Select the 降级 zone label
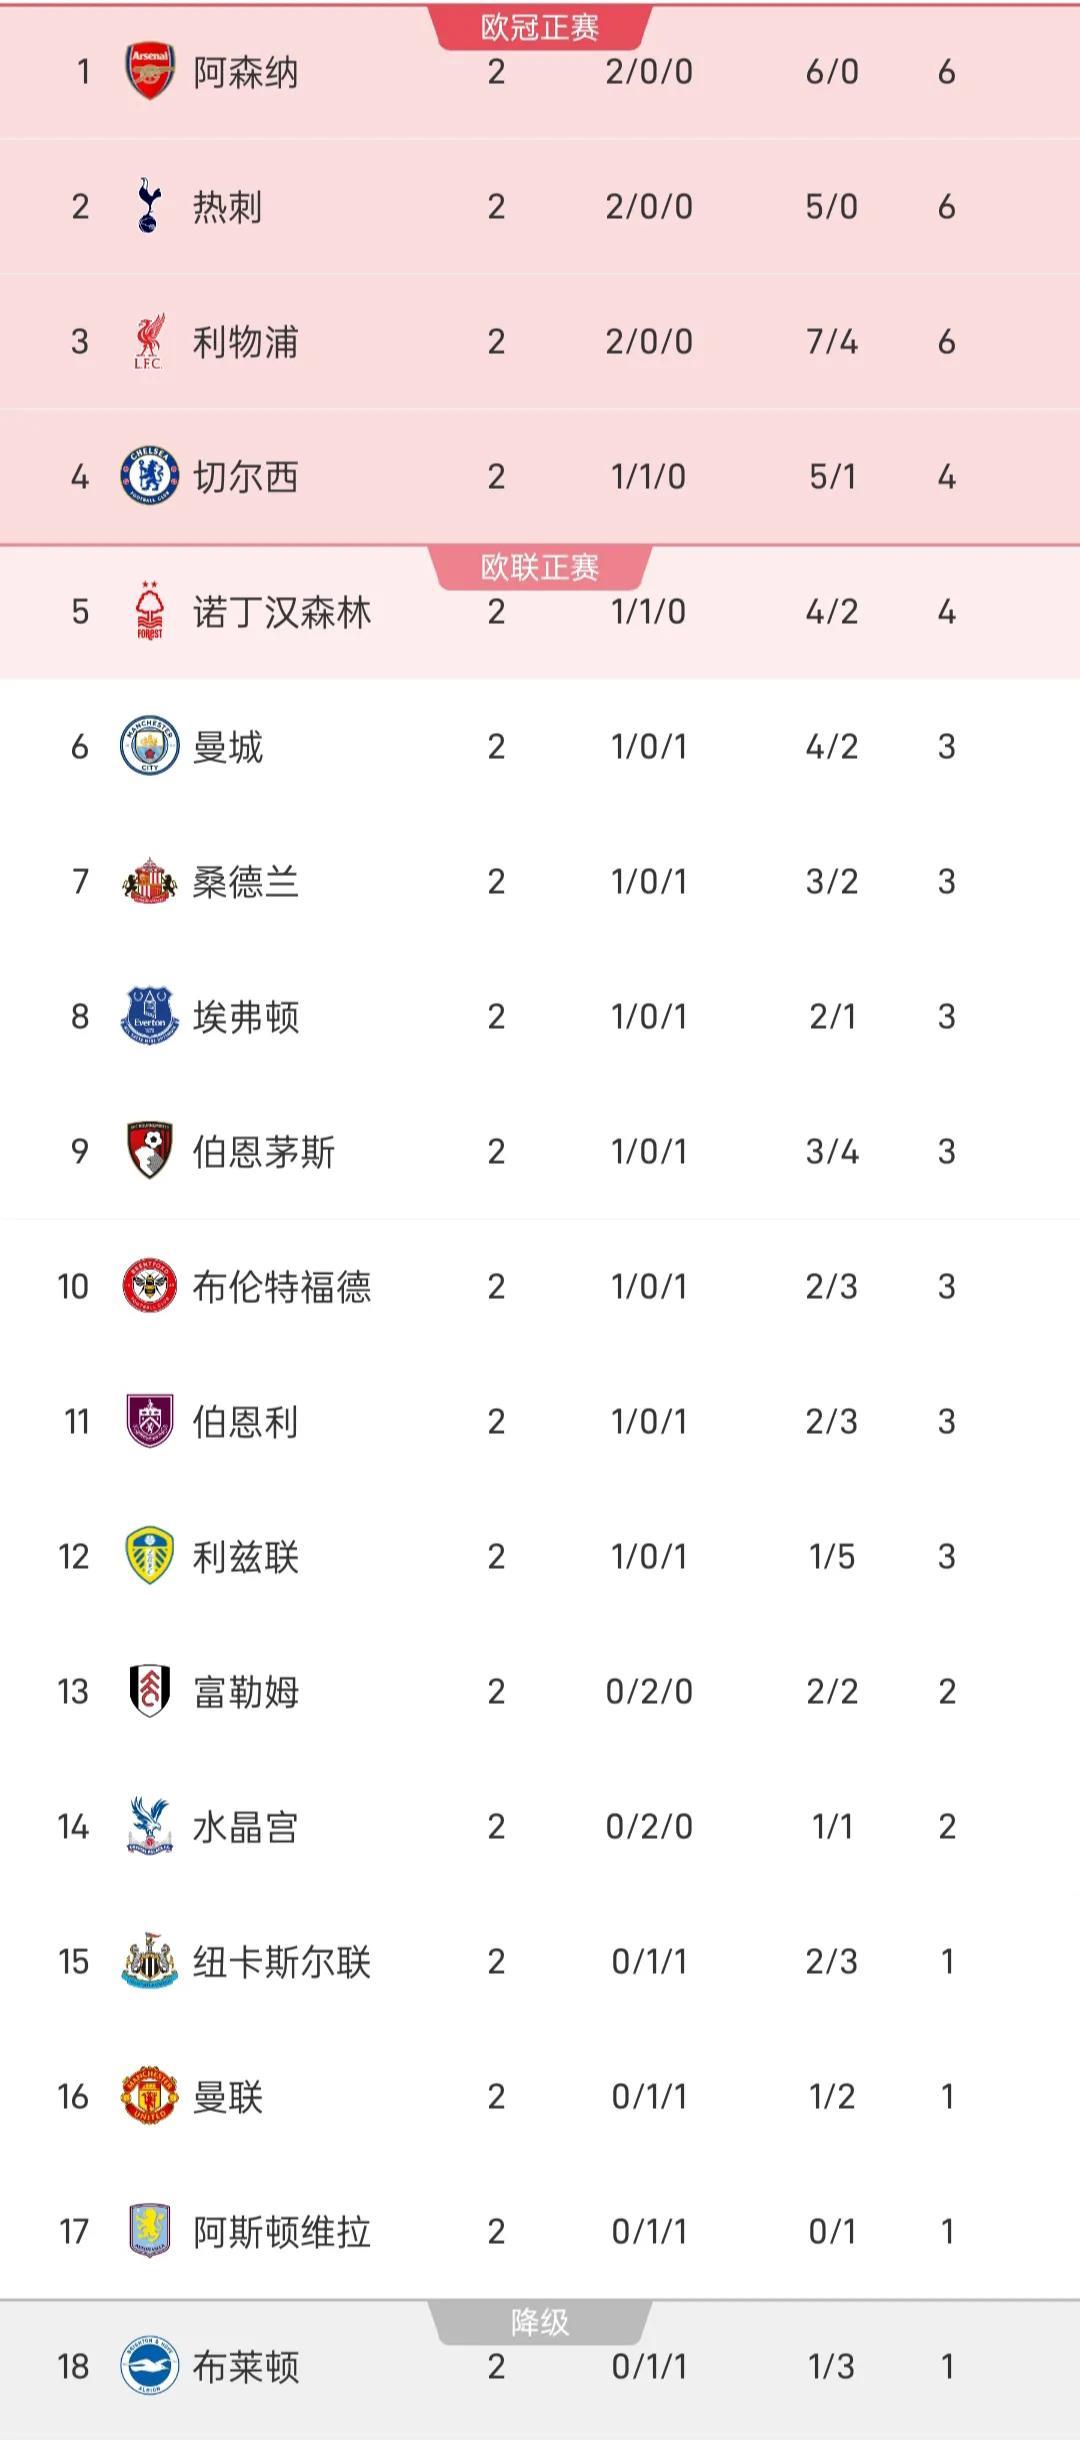Image resolution: width=1080 pixels, height=2440 pixels. [x=540, y=2322]
